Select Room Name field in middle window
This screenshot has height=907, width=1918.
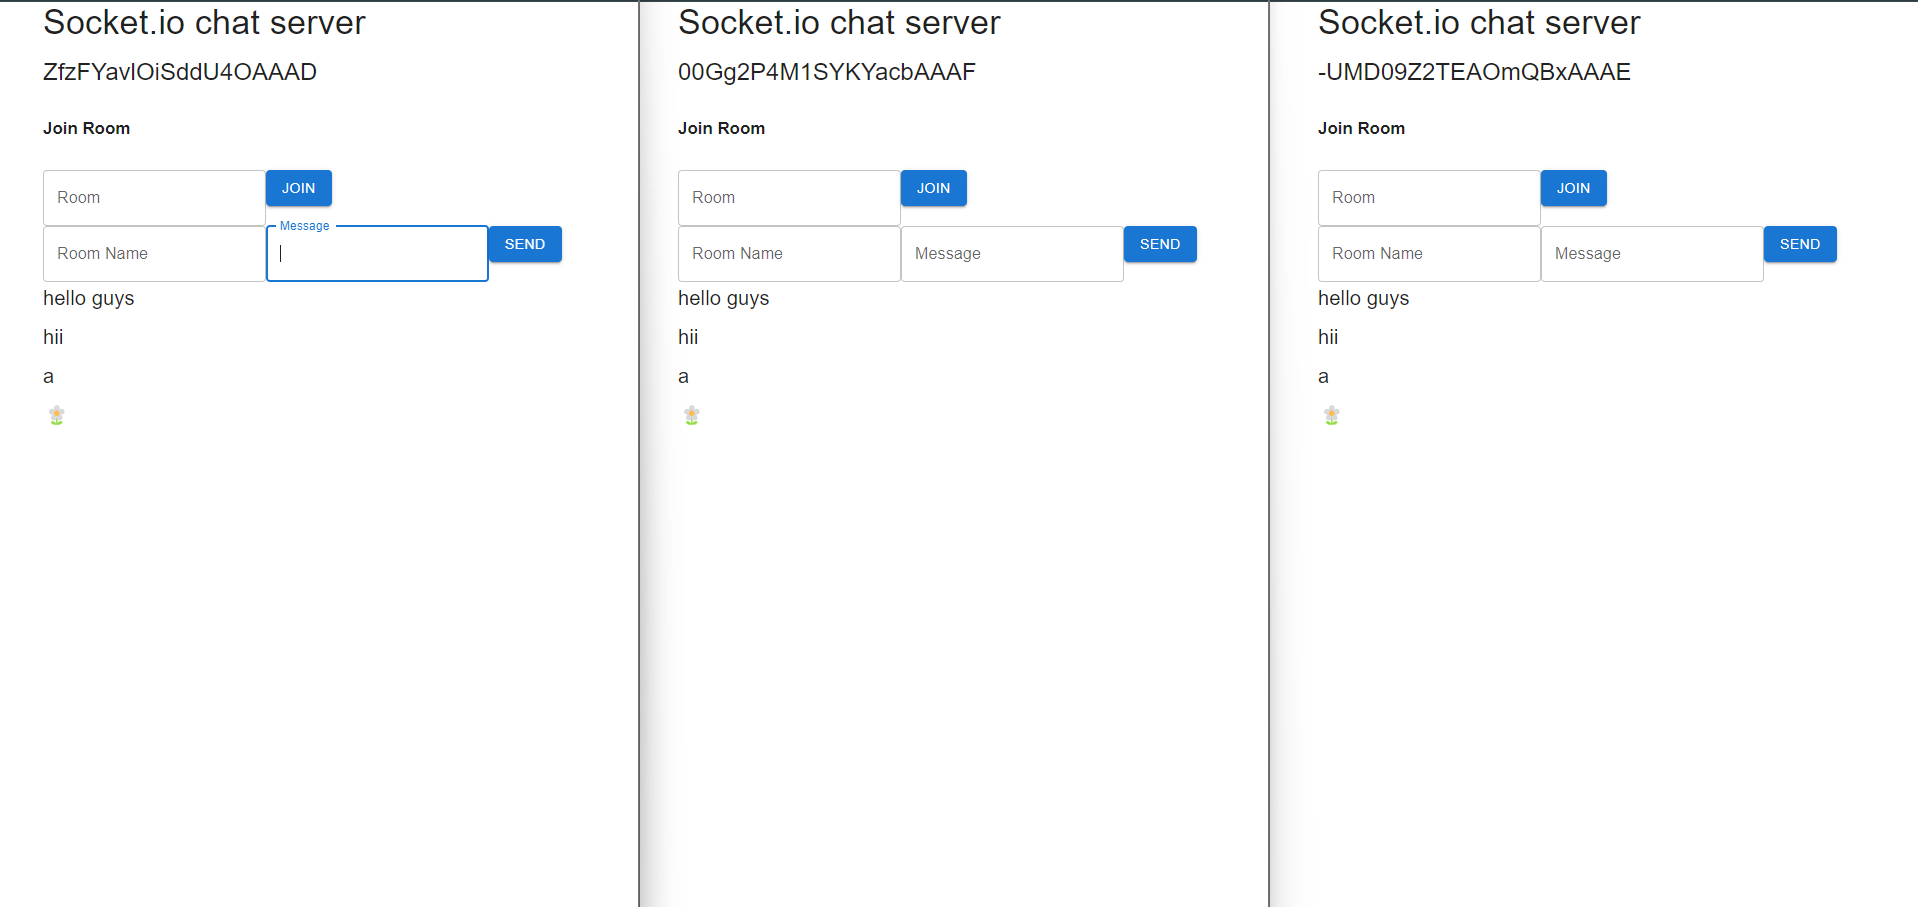pyautogui.click(x=789, y=254)
